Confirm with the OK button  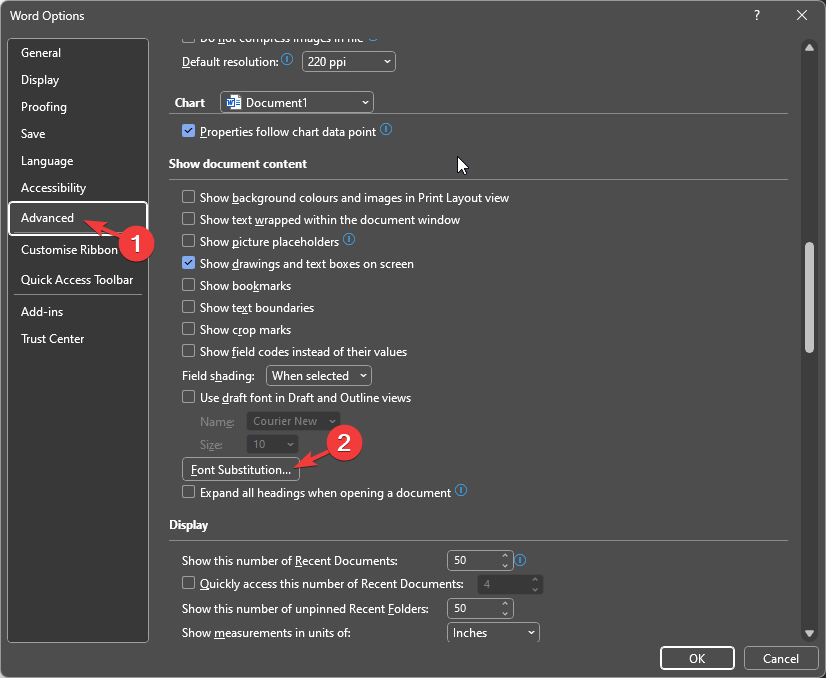point(697,659)
